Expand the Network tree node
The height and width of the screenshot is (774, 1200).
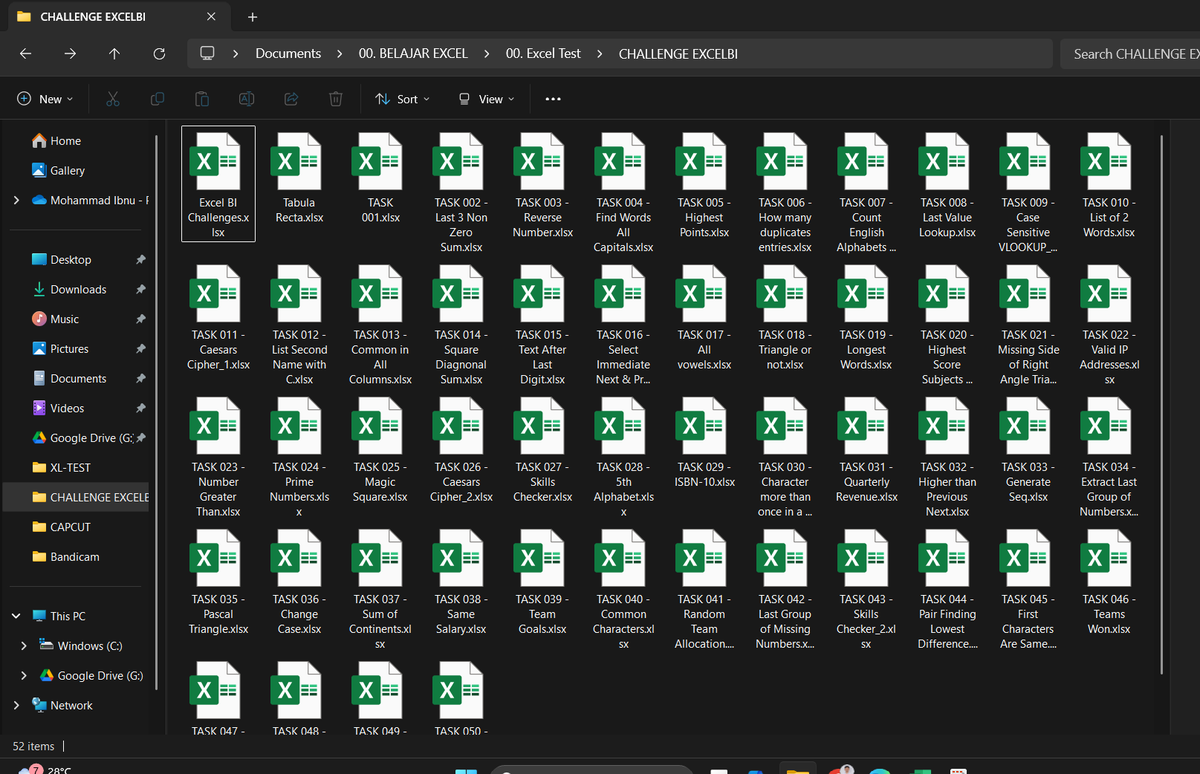pos(16,705)
